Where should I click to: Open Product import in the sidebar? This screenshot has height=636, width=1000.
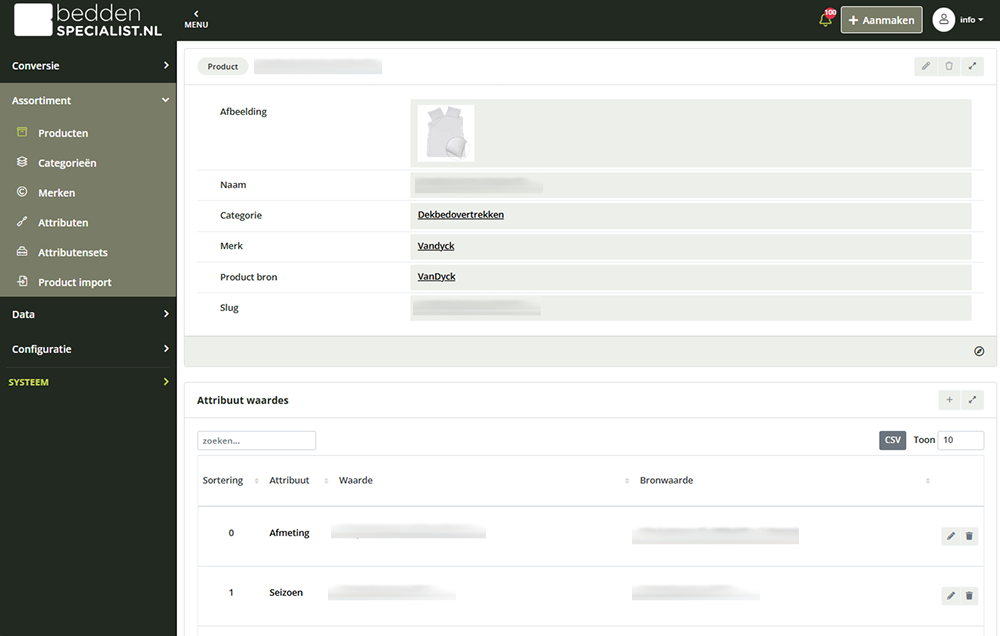(x=75, y=283)
